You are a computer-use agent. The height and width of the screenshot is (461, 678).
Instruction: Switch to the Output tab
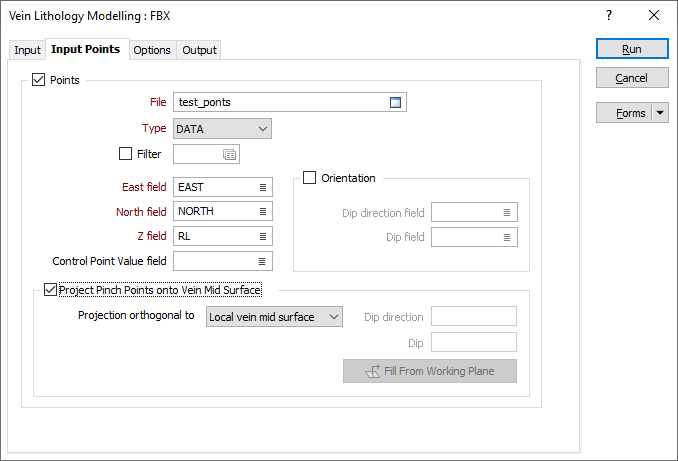pyautogui.click(x=199, y=50)
